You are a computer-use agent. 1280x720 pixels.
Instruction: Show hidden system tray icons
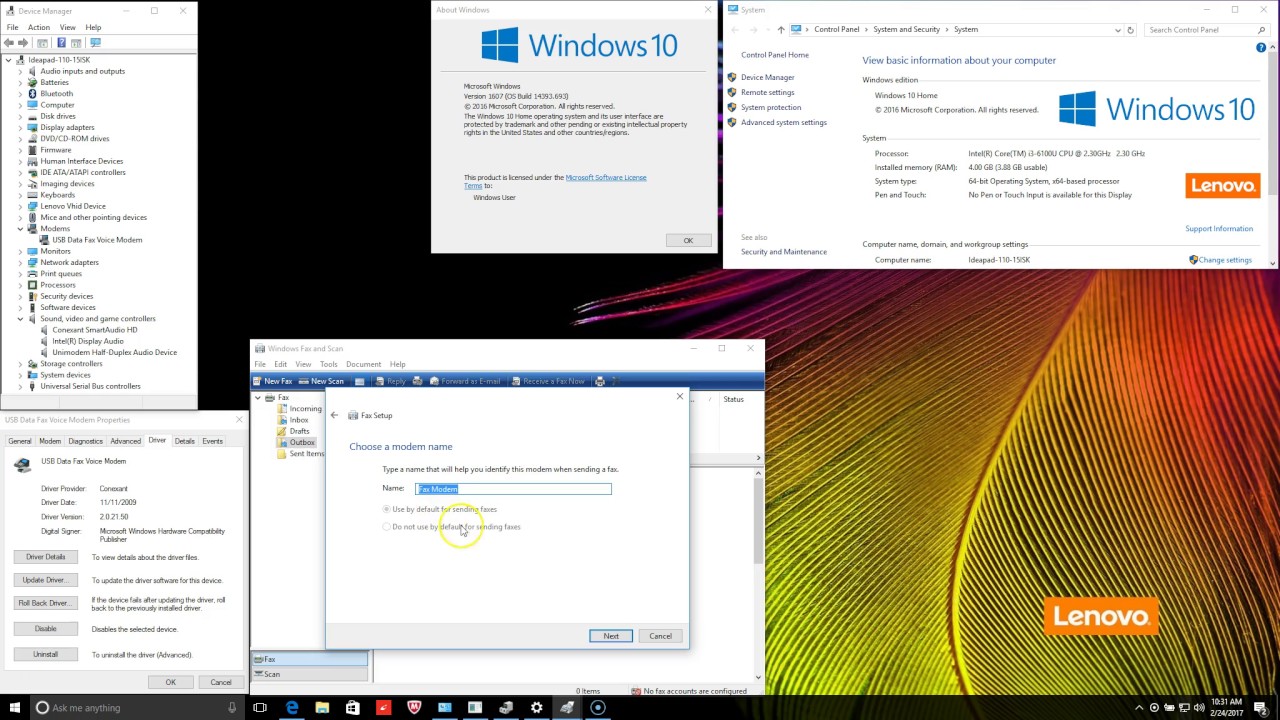(x=1139, y=707)
